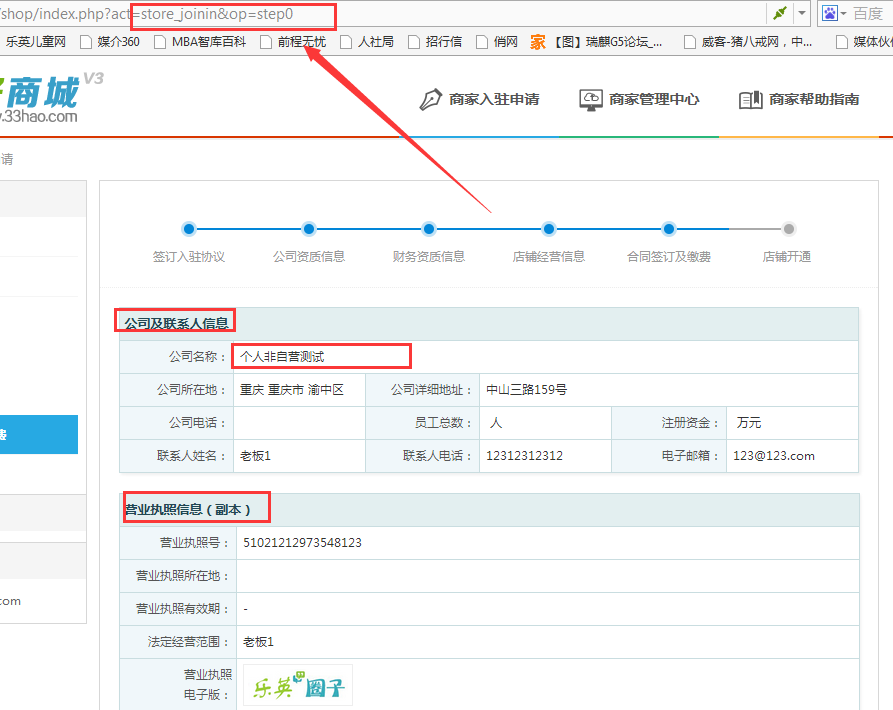Image resolution: width=893 pixels, height=710 pixels.
Task: Click the 商家管理中心 monitor icon
Action: [591, 100]
